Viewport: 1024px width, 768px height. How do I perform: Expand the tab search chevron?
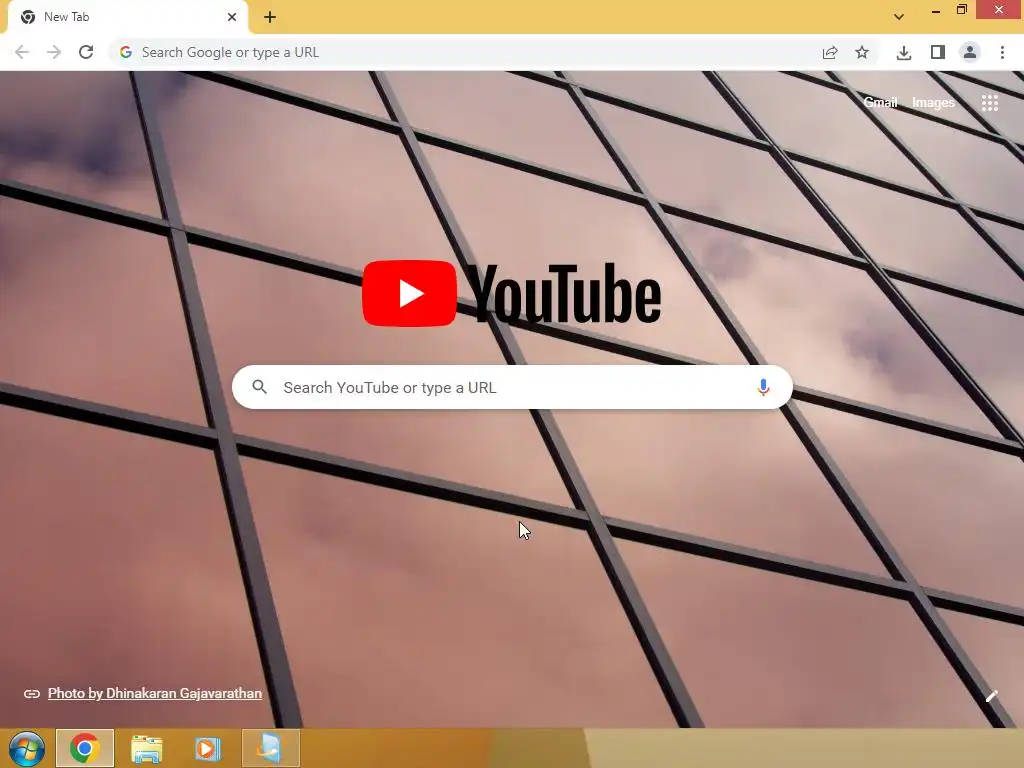point(899,17)
